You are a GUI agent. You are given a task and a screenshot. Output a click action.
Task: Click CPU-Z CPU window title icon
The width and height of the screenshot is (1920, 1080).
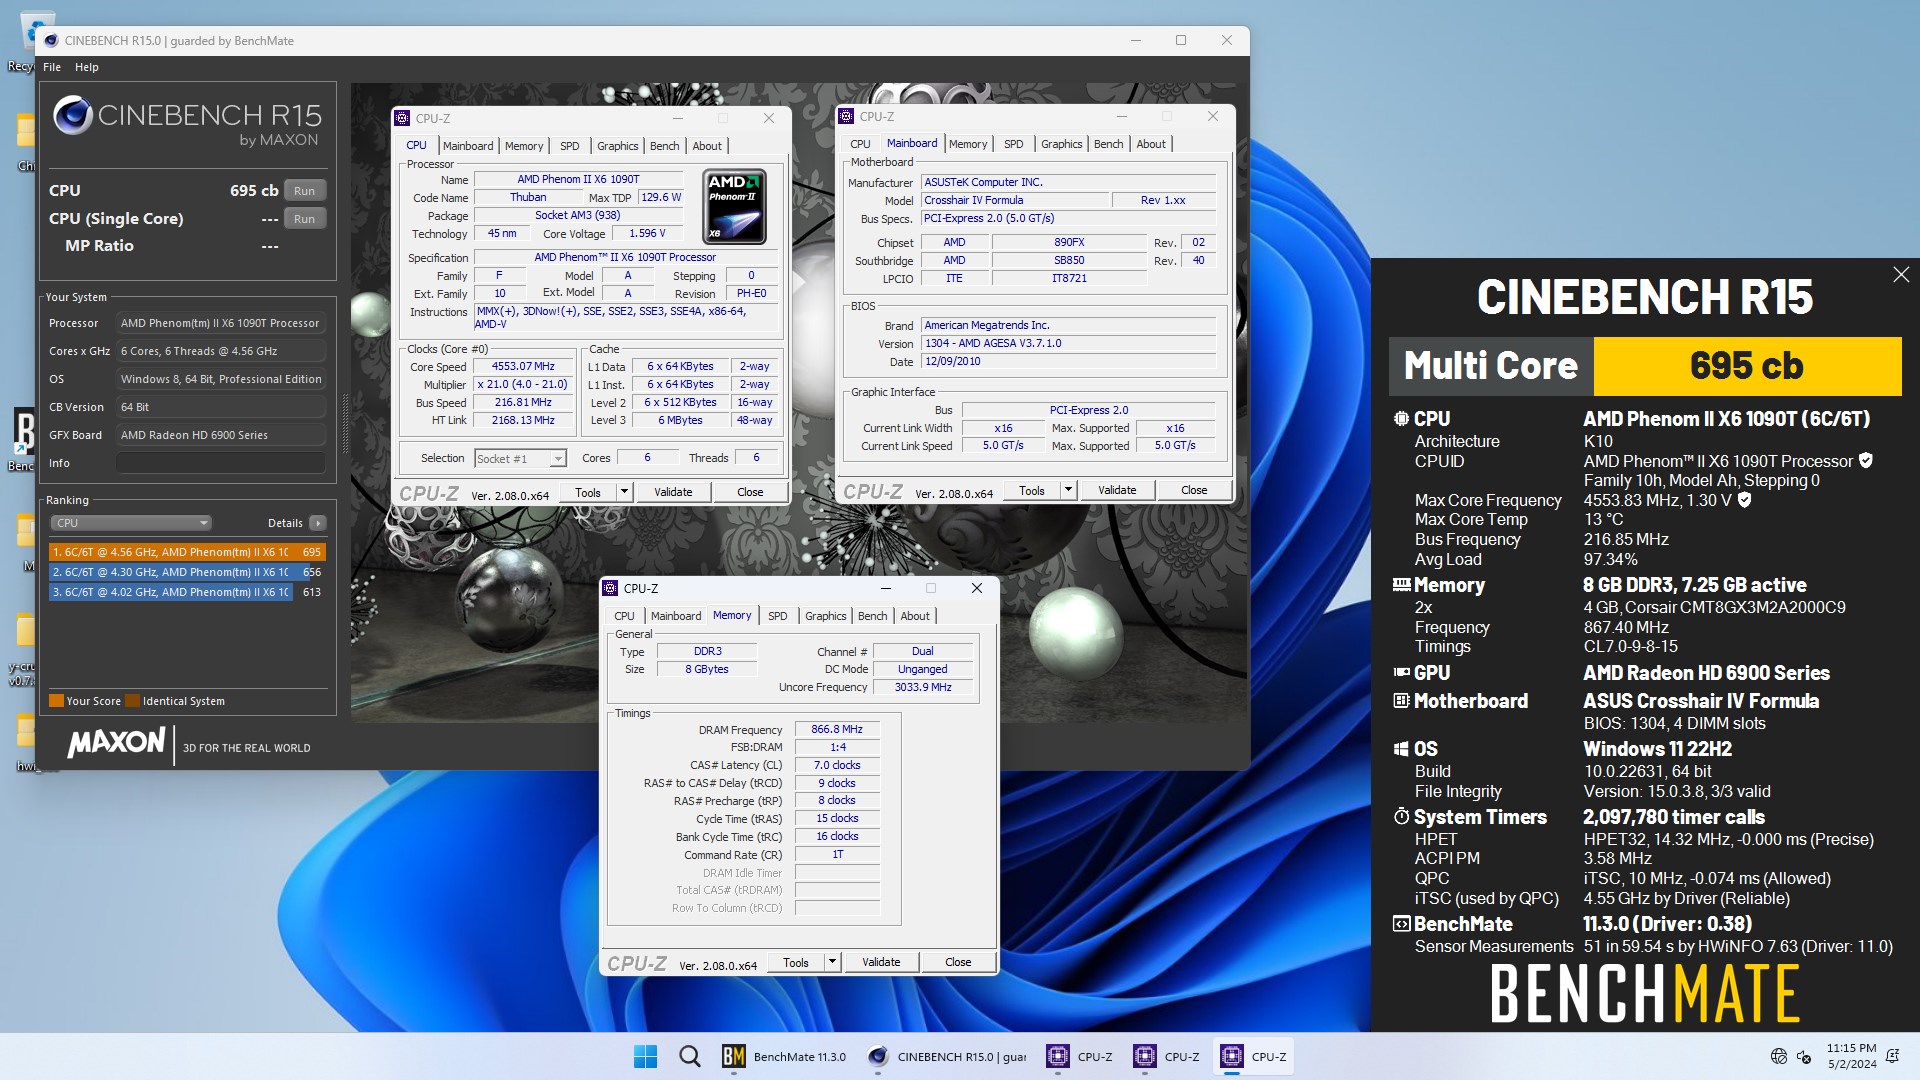(x=402, y=118)
